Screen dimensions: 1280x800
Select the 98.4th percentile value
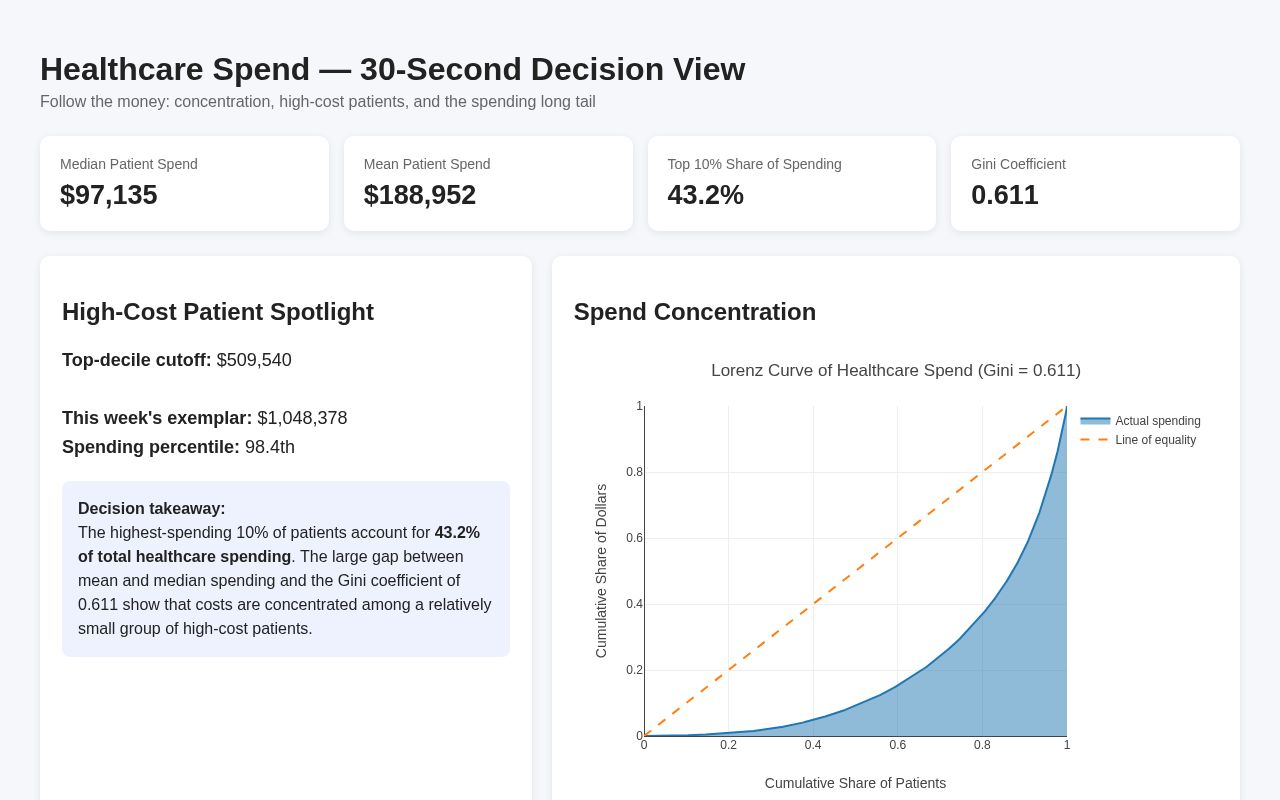click(270, 447)
